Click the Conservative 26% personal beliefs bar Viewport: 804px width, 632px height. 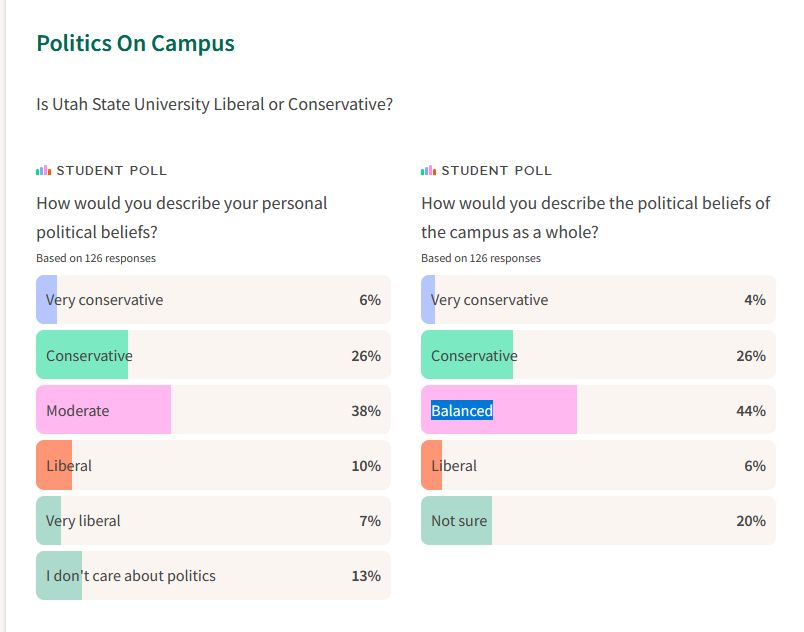(213, 355)
